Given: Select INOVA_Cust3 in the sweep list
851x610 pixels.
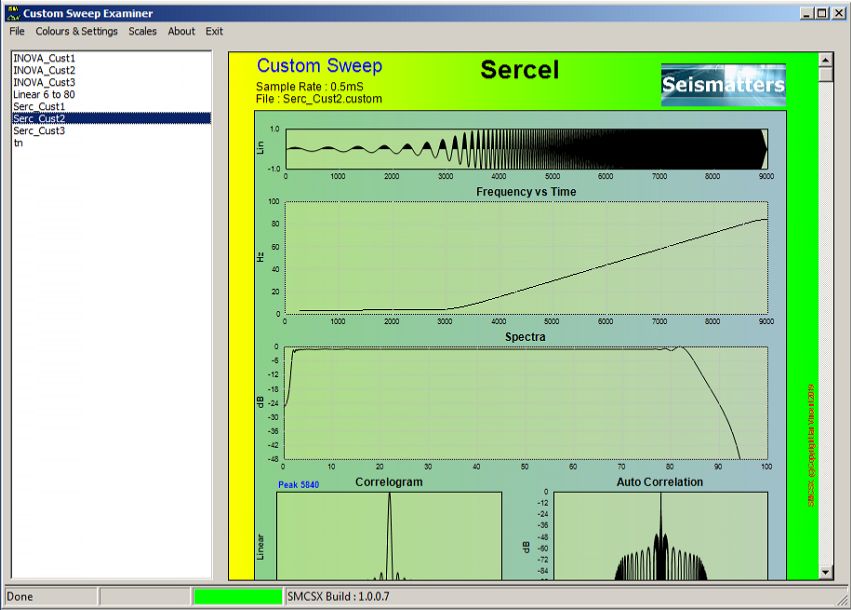Looking at the screenshot, I should coord(111,82).
